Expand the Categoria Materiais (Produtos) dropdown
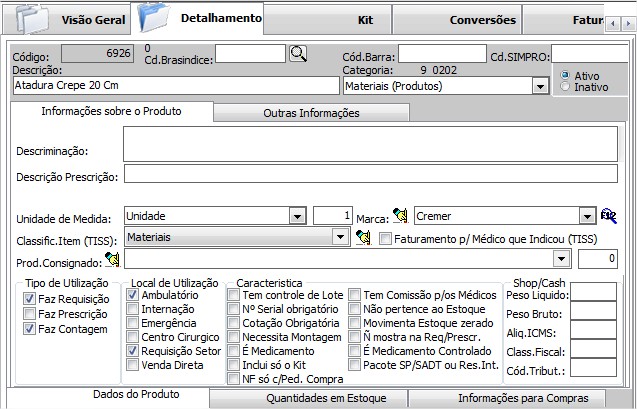This screenshot has height=409, width=637. click(x=541, y=87)
